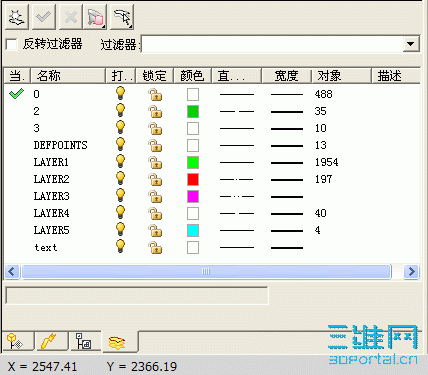Open cyan color swatch of LAYER5
Image resolution: width=428 pixels, height=375 pixels.
pyautogui.click(x=193, y=230)
